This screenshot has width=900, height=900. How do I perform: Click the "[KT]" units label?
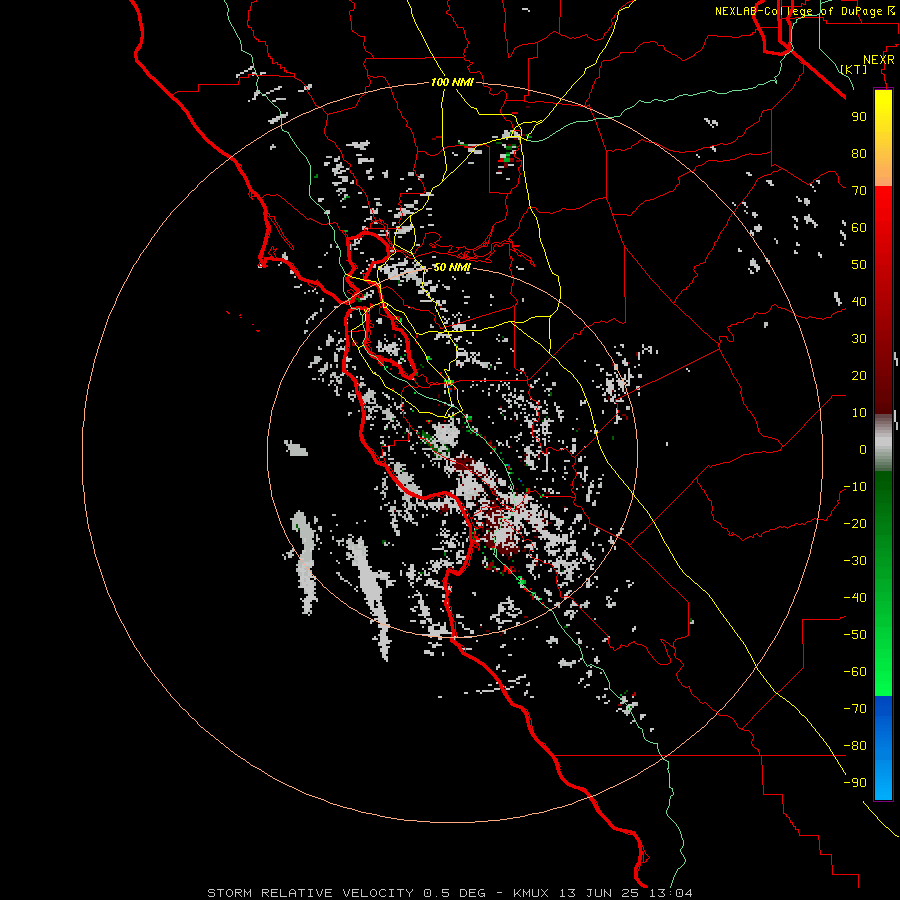tap(854, 69)
